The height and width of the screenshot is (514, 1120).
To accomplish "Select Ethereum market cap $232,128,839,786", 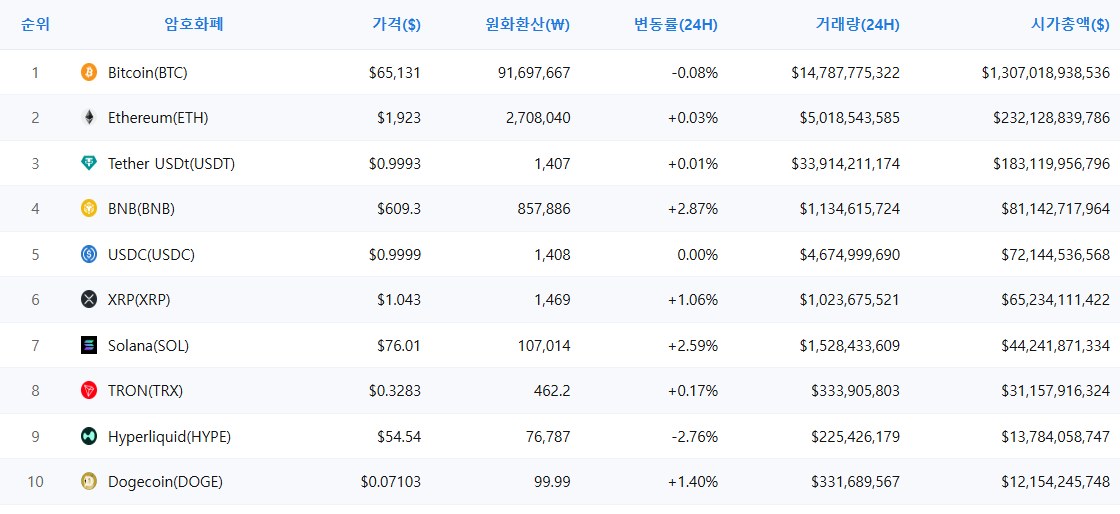I will [x=1052, y=118].
